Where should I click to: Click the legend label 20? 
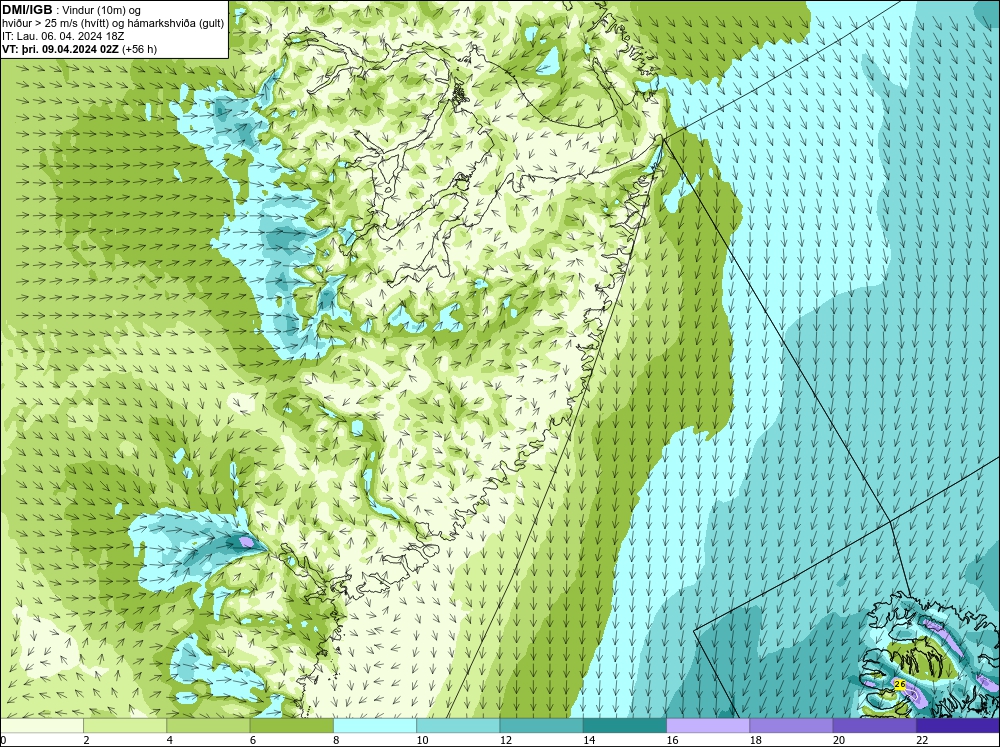pos(839,740)
